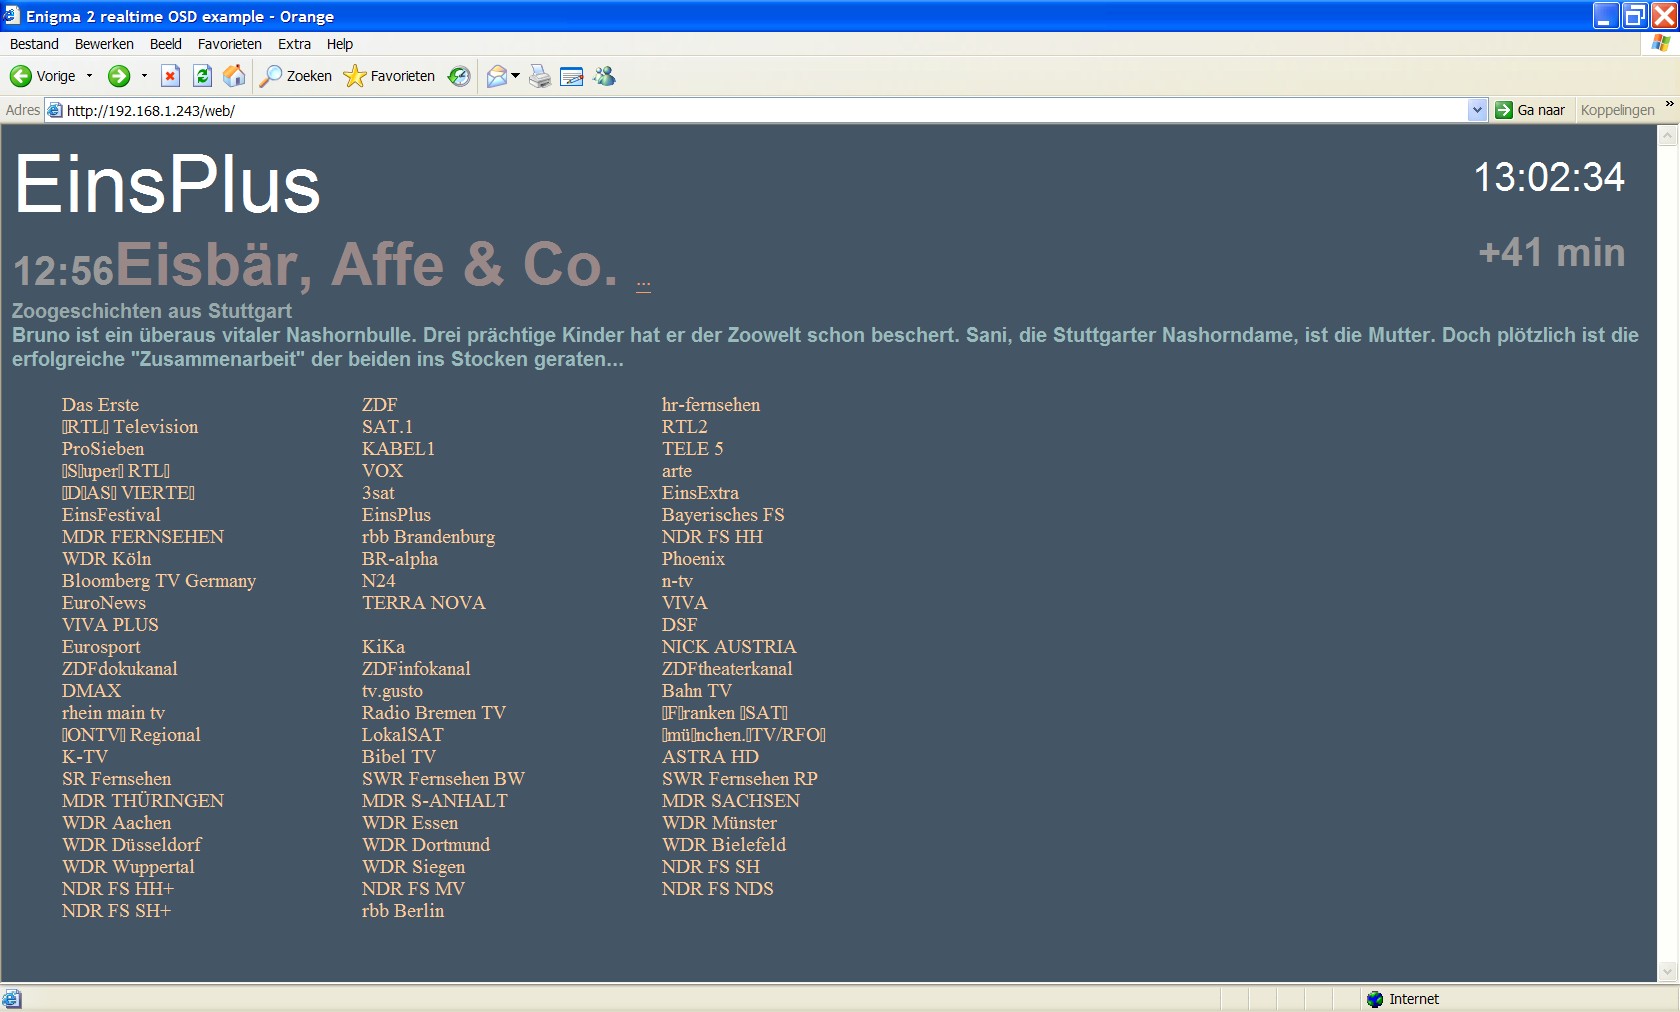Click the IE page icon in the title bar
This screenshot has height=1012, width=1680.
[x=12, y=16]
